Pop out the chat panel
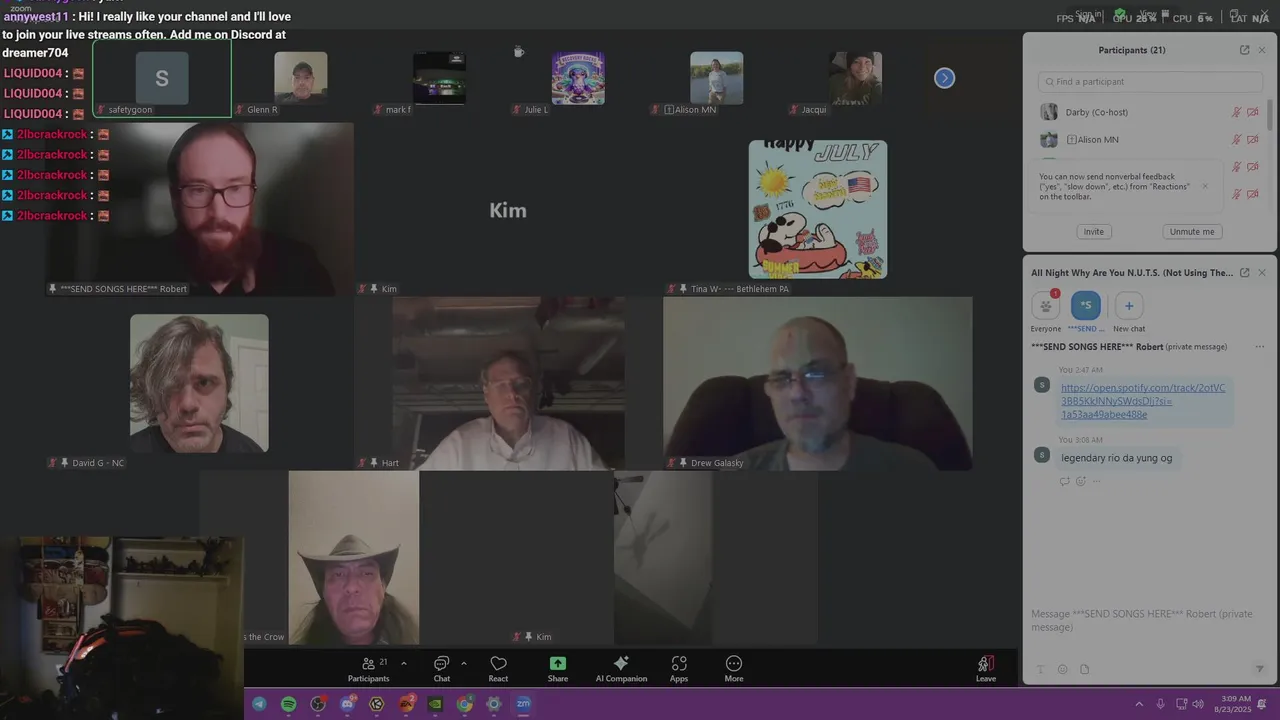Viewport: 1280px width, 720px height. (1244, 272)
